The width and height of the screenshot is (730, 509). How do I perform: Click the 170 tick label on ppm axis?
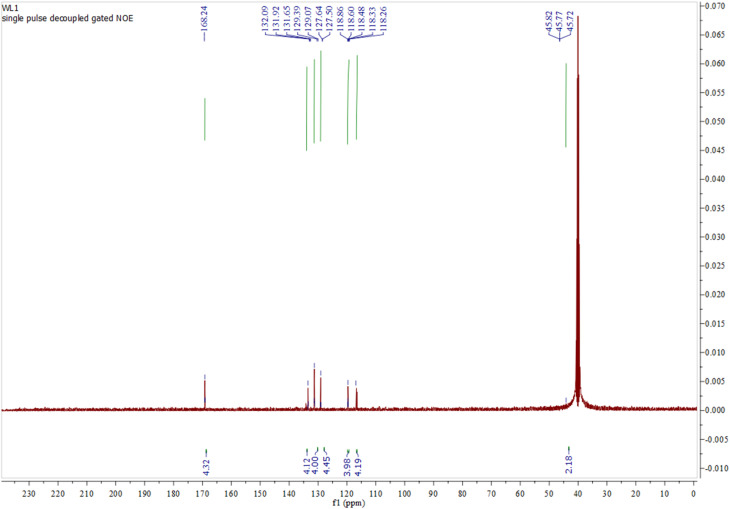202,494
